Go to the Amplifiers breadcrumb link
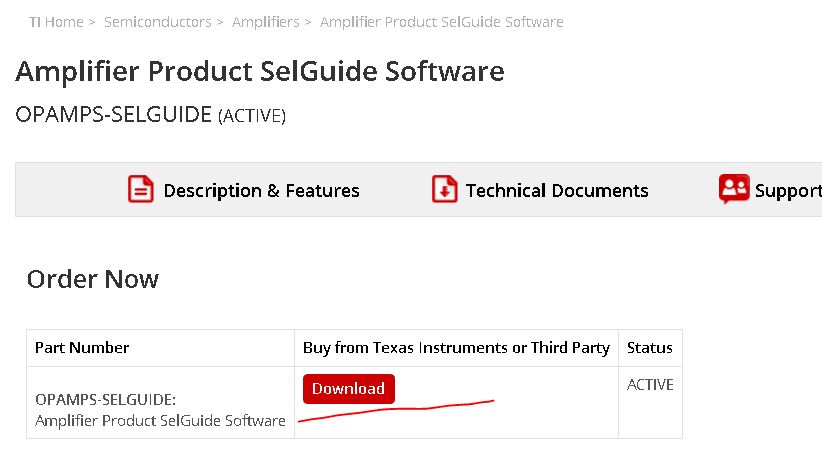 click(265, 21)
